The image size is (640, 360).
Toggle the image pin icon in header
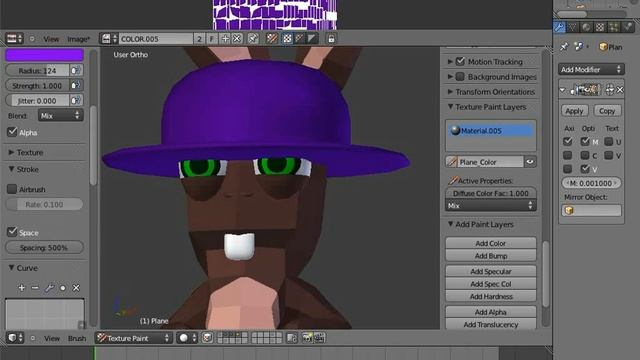point(253,39)
